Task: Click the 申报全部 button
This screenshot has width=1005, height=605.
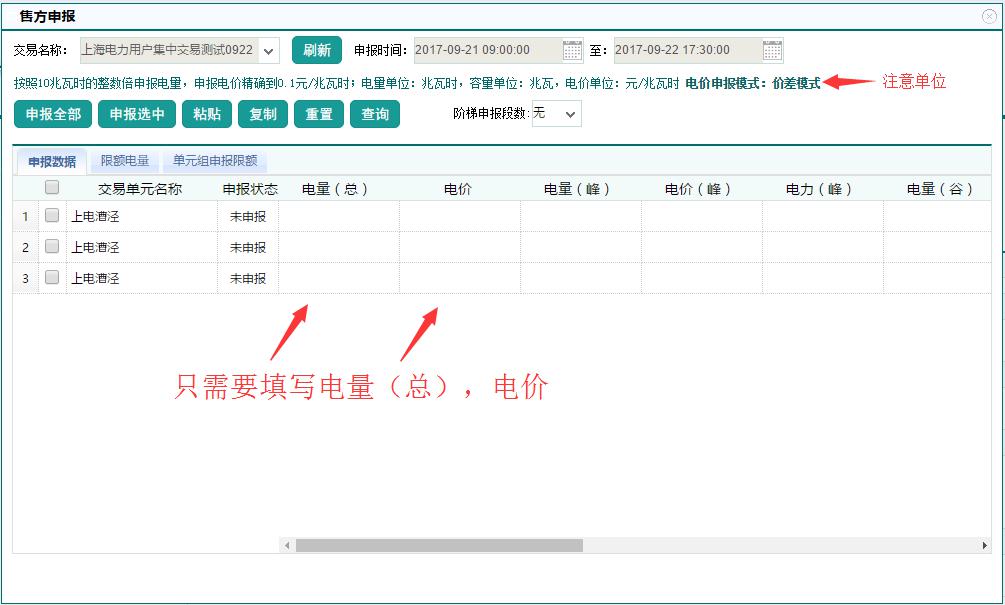Action: click(x=53, y=114)
